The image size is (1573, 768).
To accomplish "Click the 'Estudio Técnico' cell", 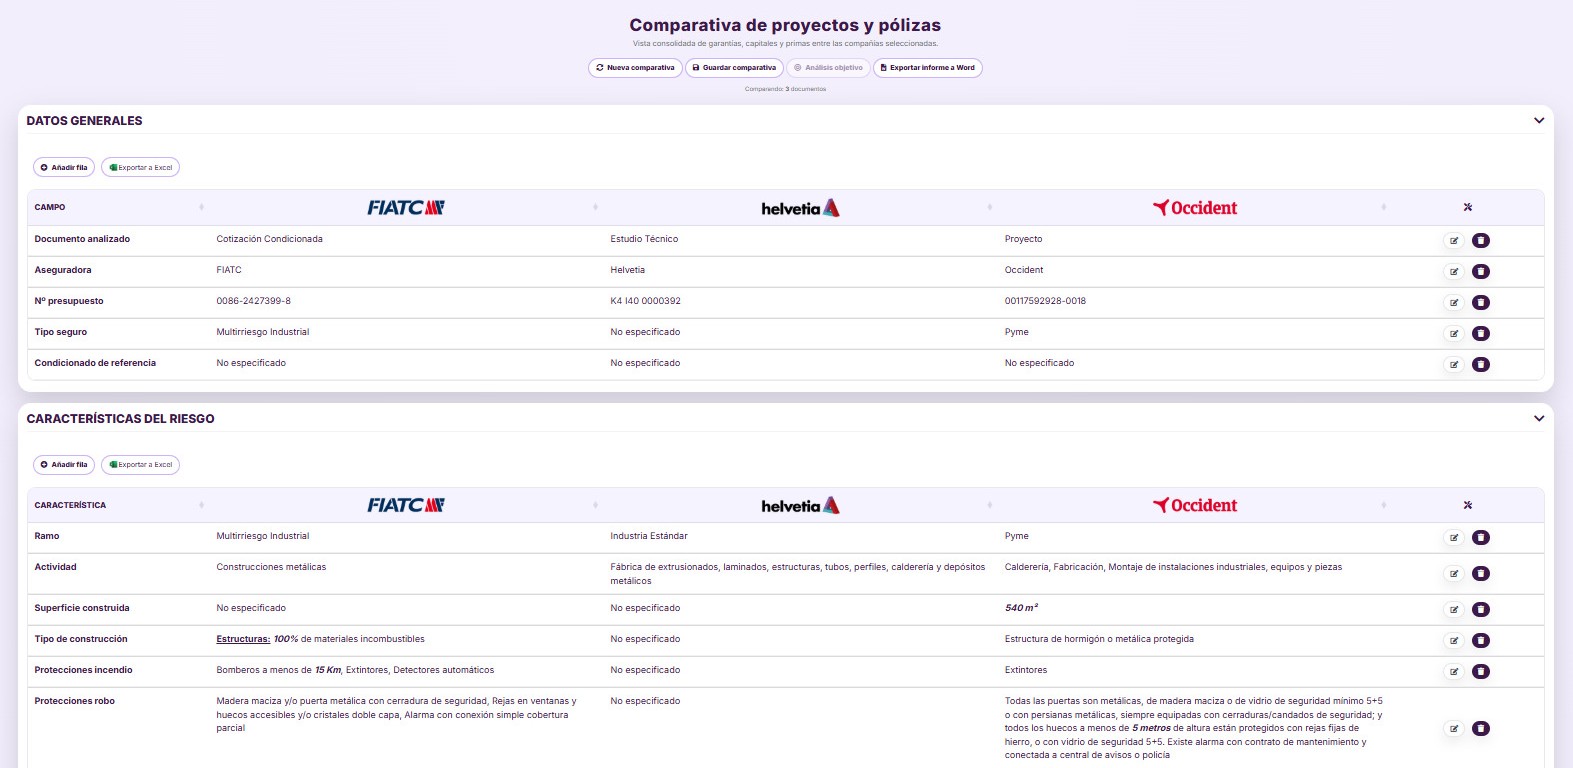I will click(644, 239).
